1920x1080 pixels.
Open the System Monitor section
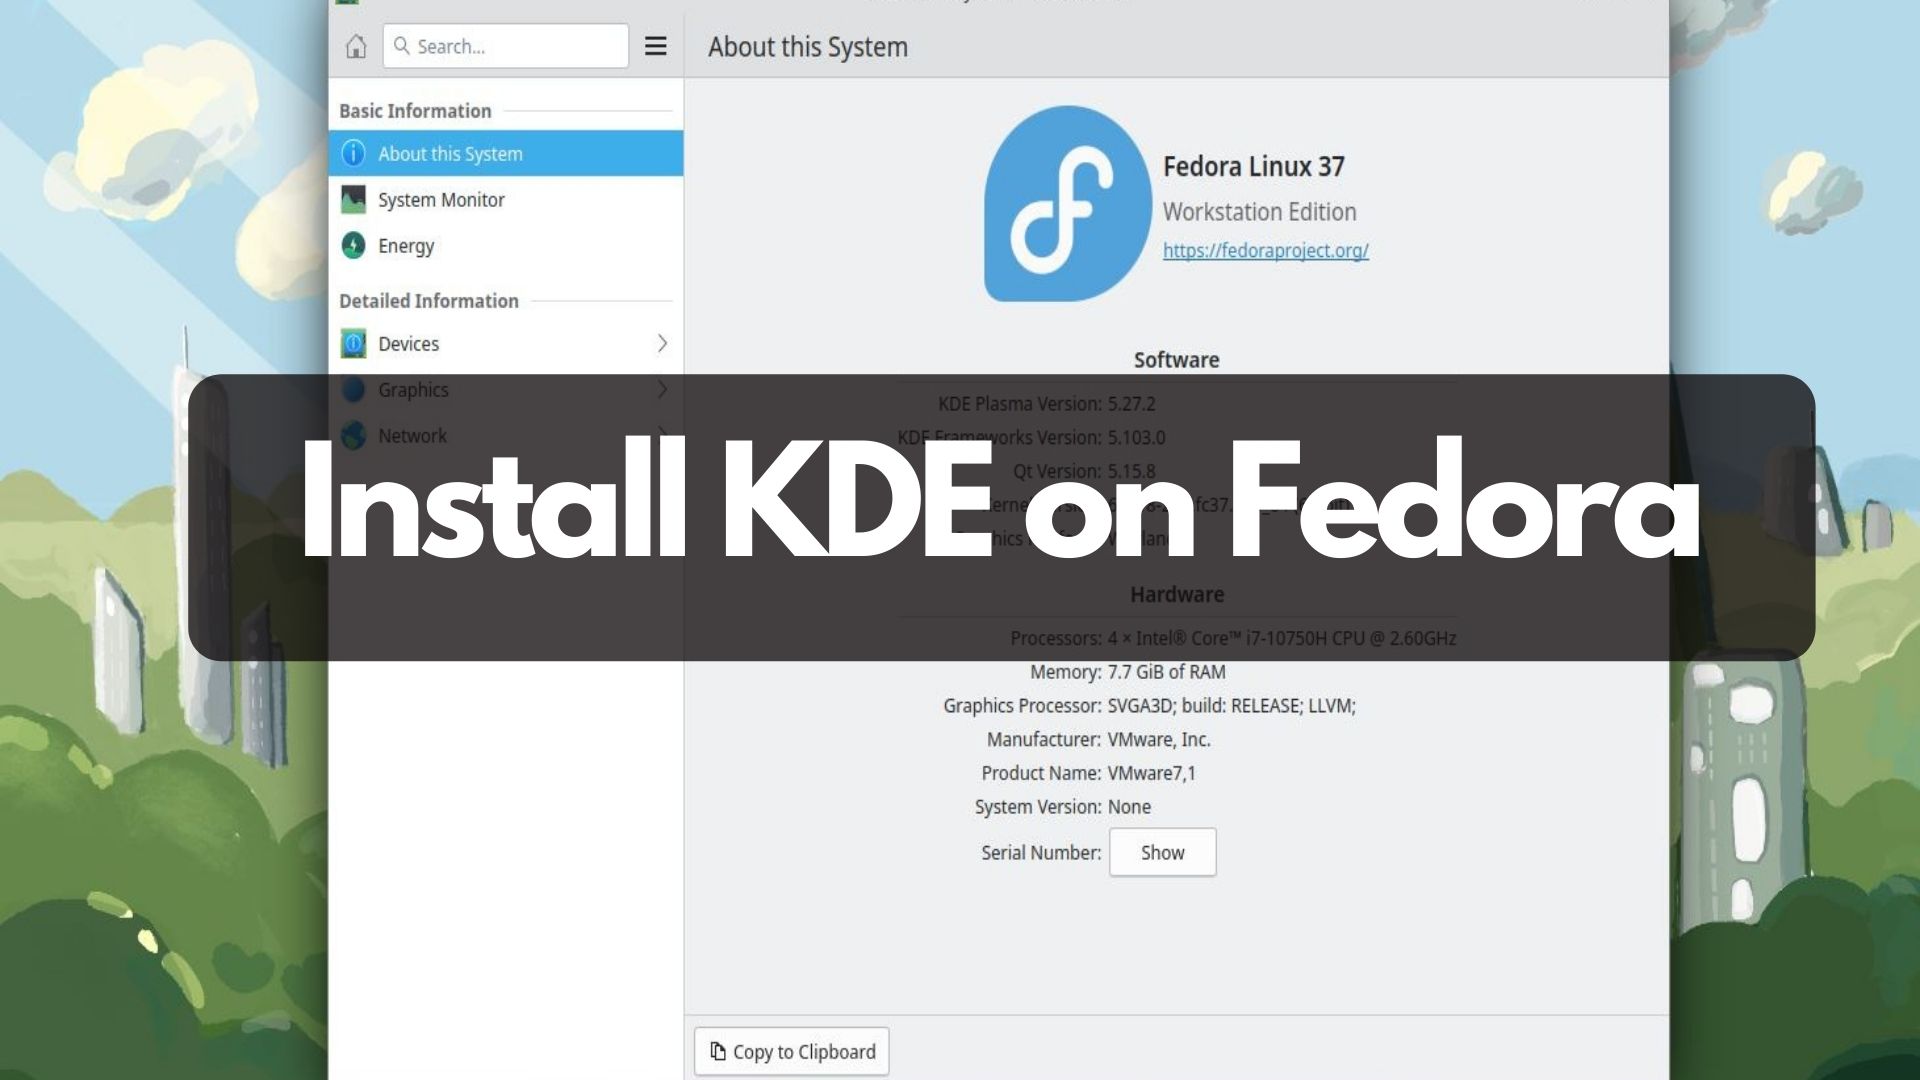point(440,199)
